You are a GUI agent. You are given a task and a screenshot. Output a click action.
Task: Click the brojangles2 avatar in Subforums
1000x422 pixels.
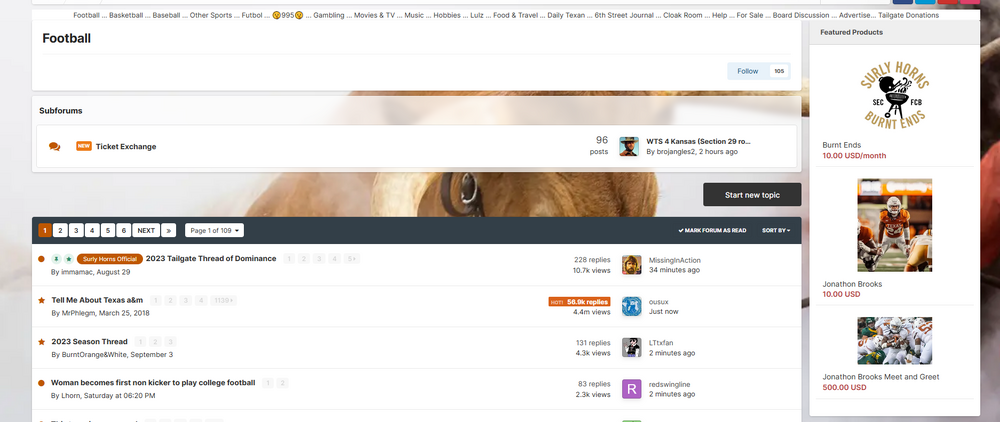(x=629, y=147)
